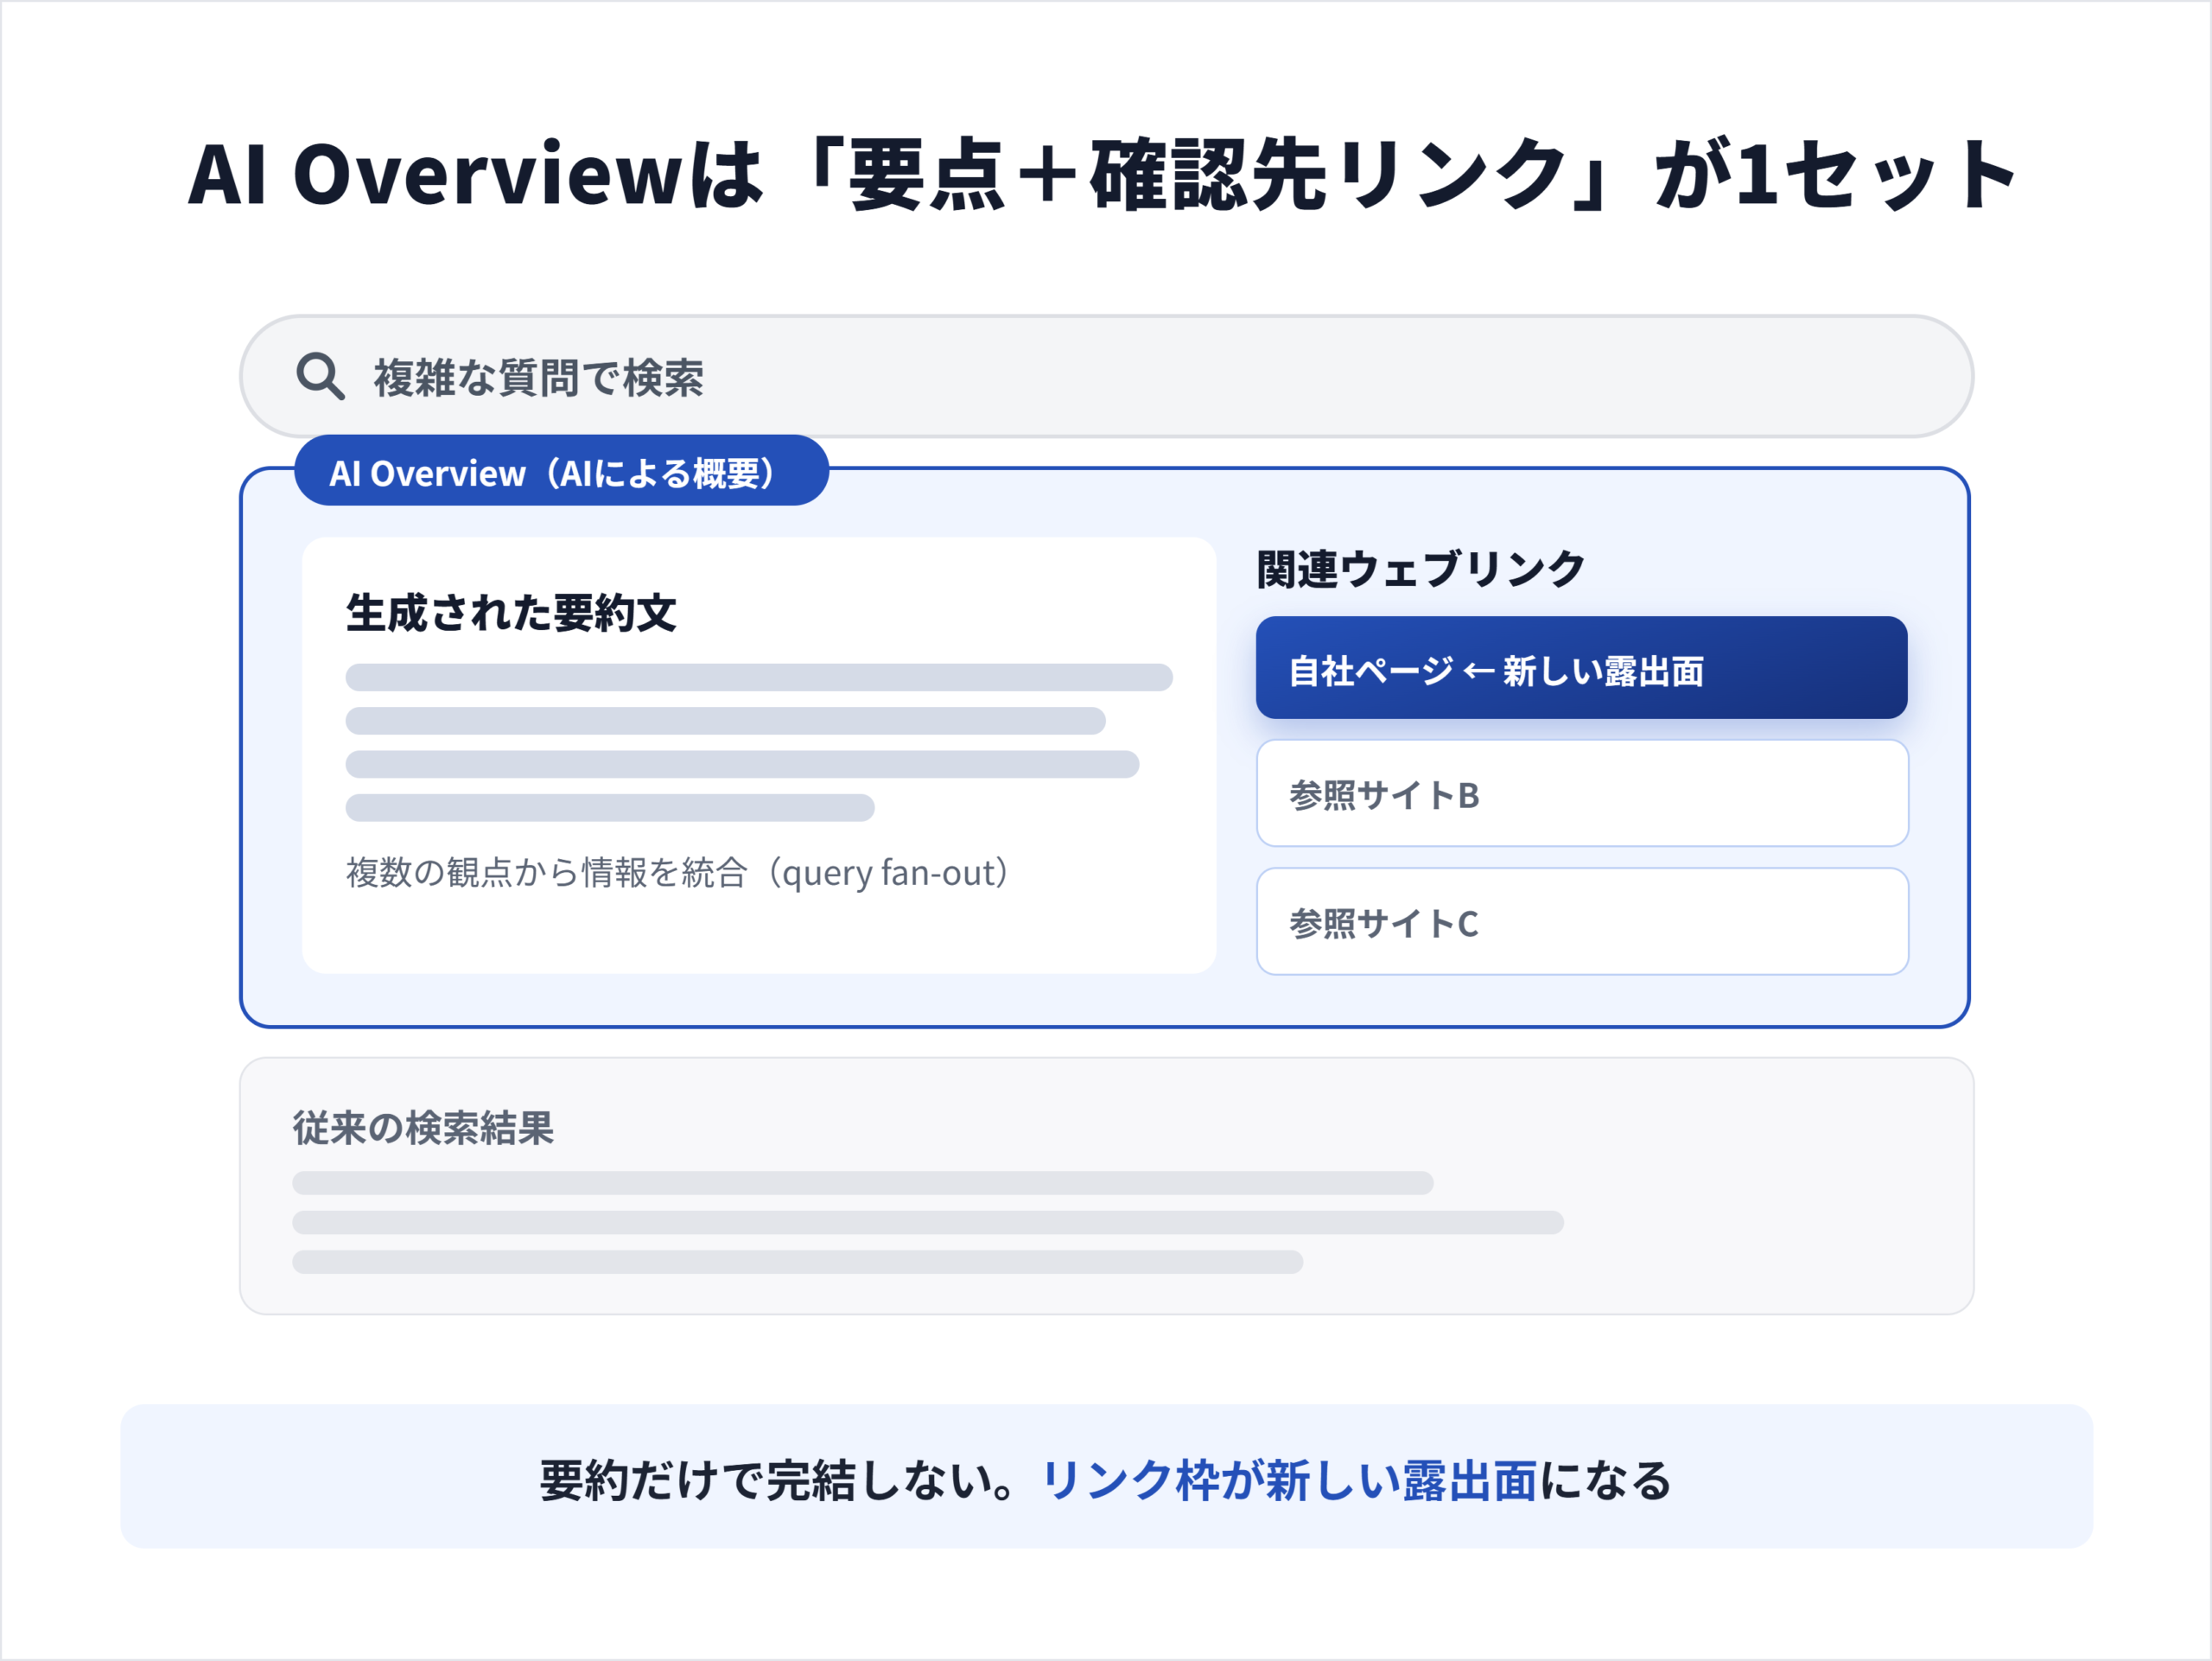
Task: Click the 従来の検索結果 heading
Action: point(423,1128)
